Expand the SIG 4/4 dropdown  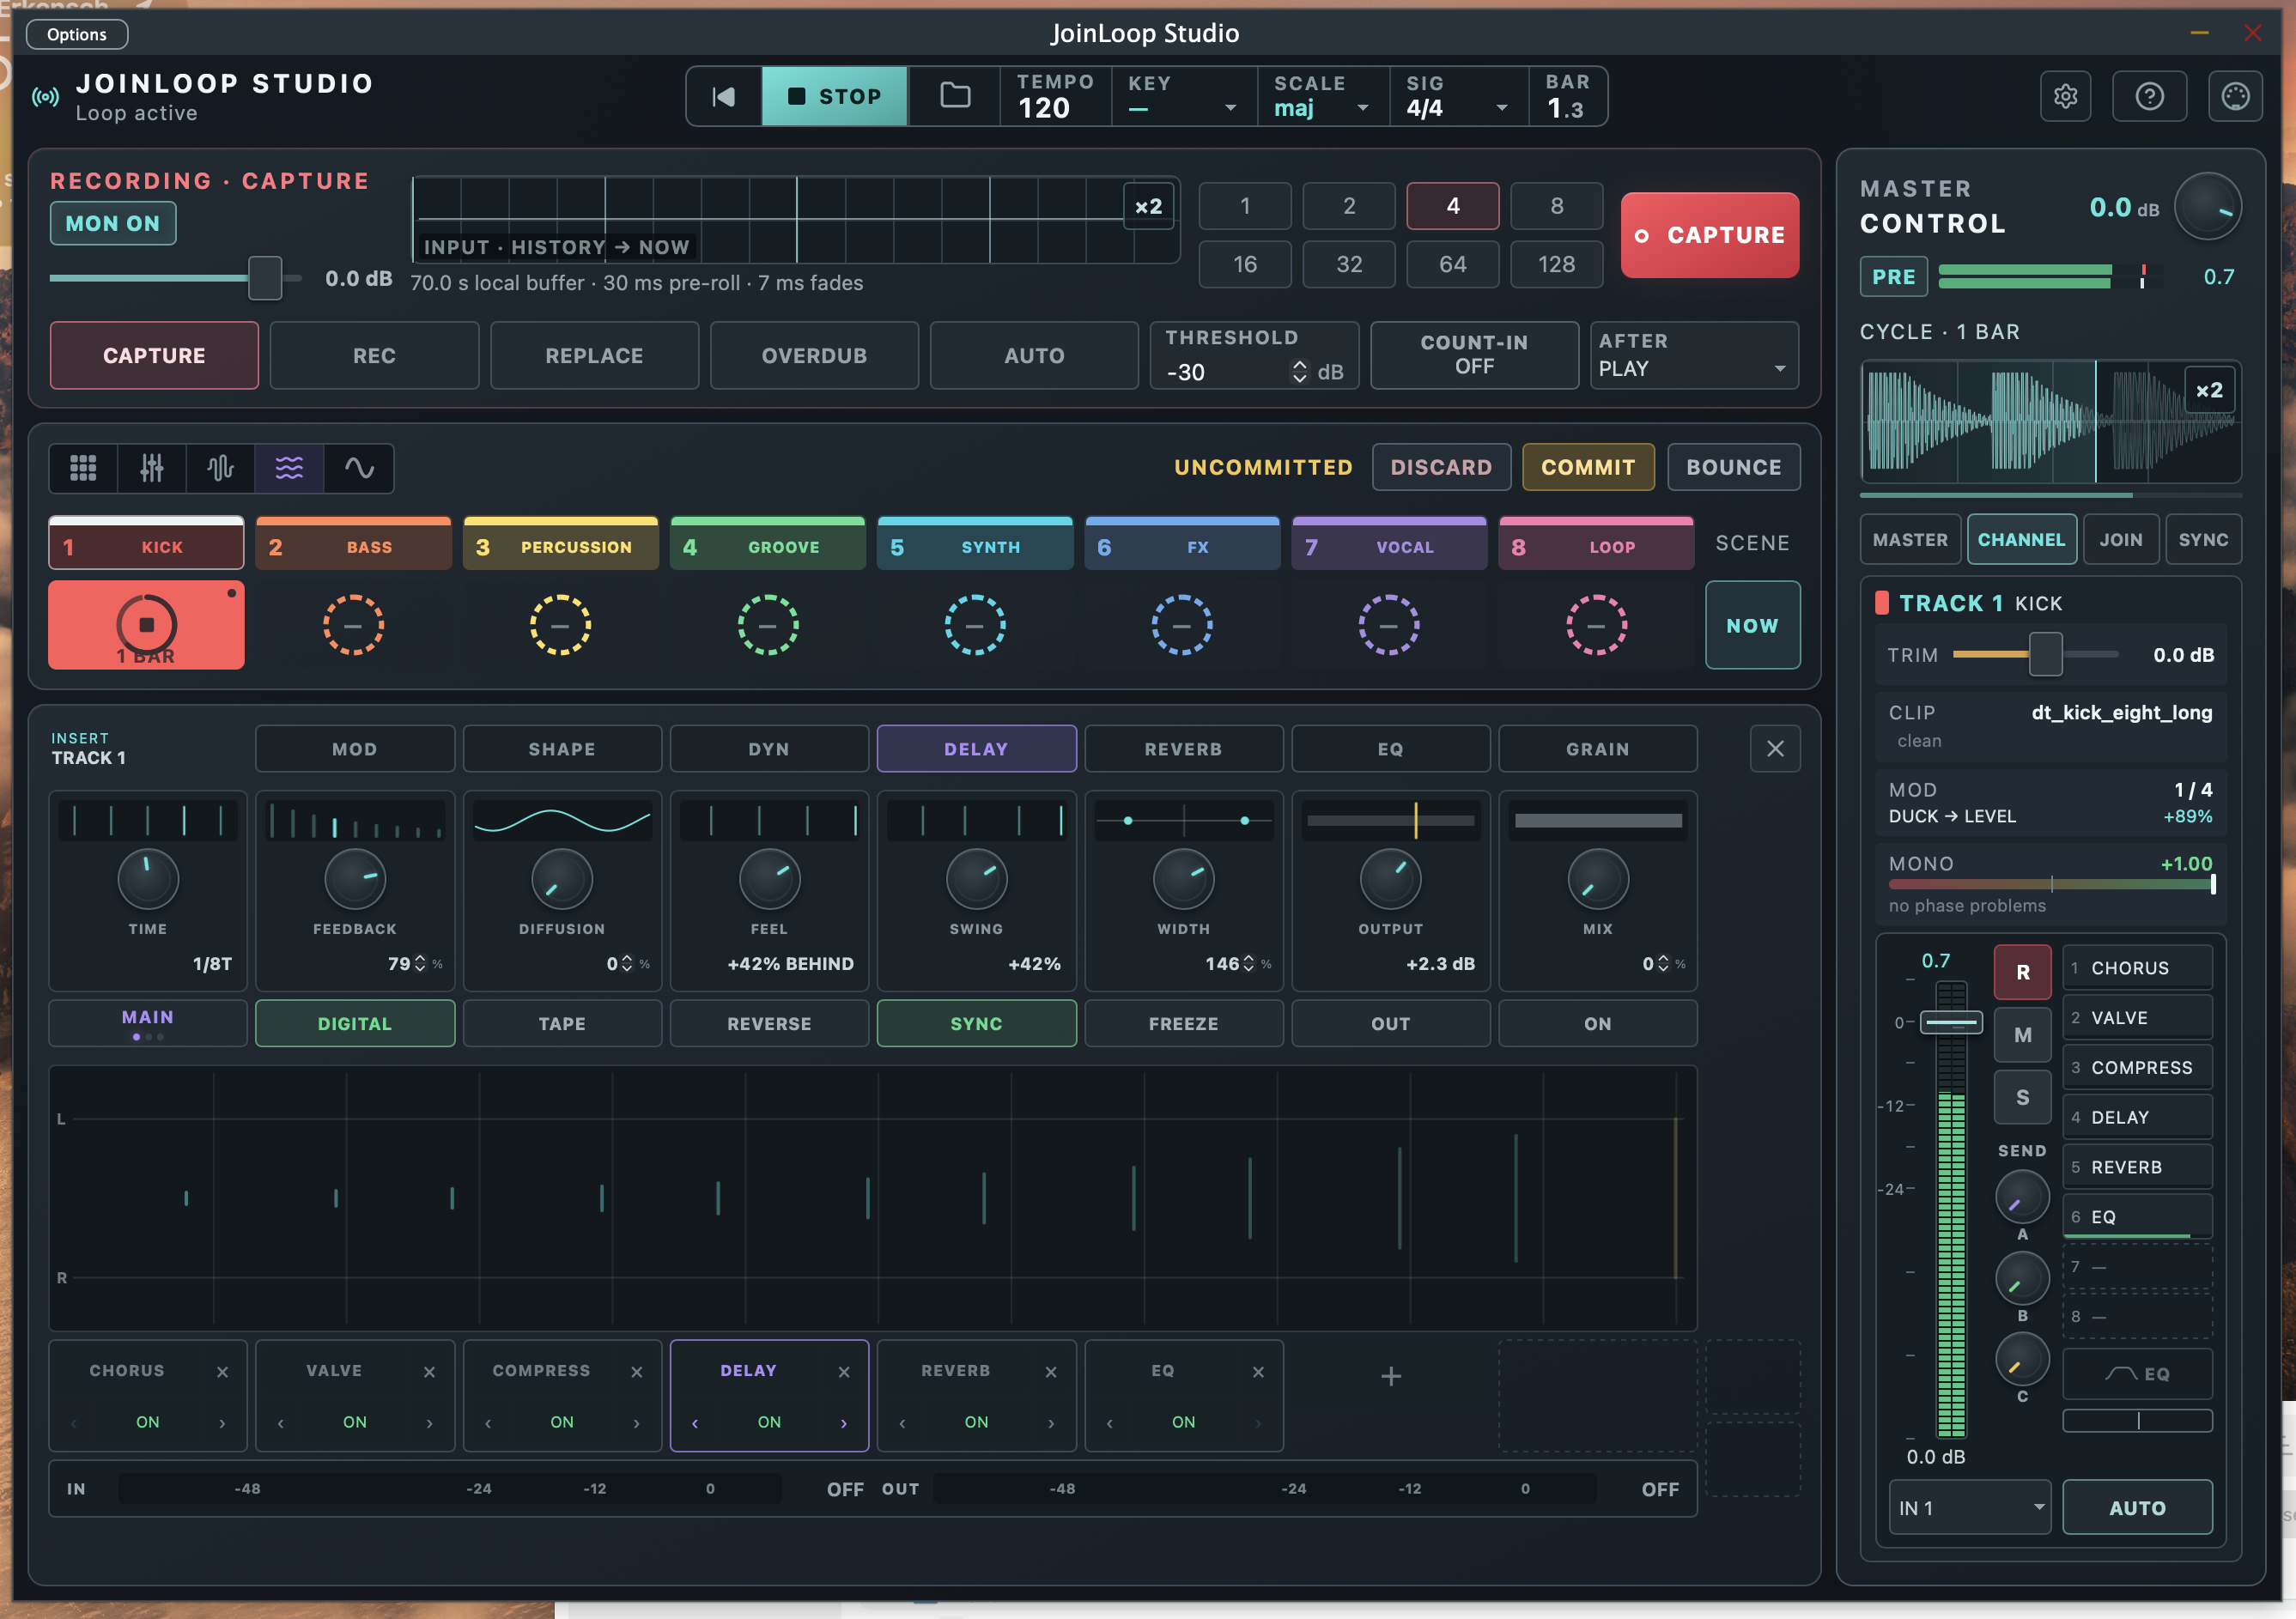tap(1459, 97)
